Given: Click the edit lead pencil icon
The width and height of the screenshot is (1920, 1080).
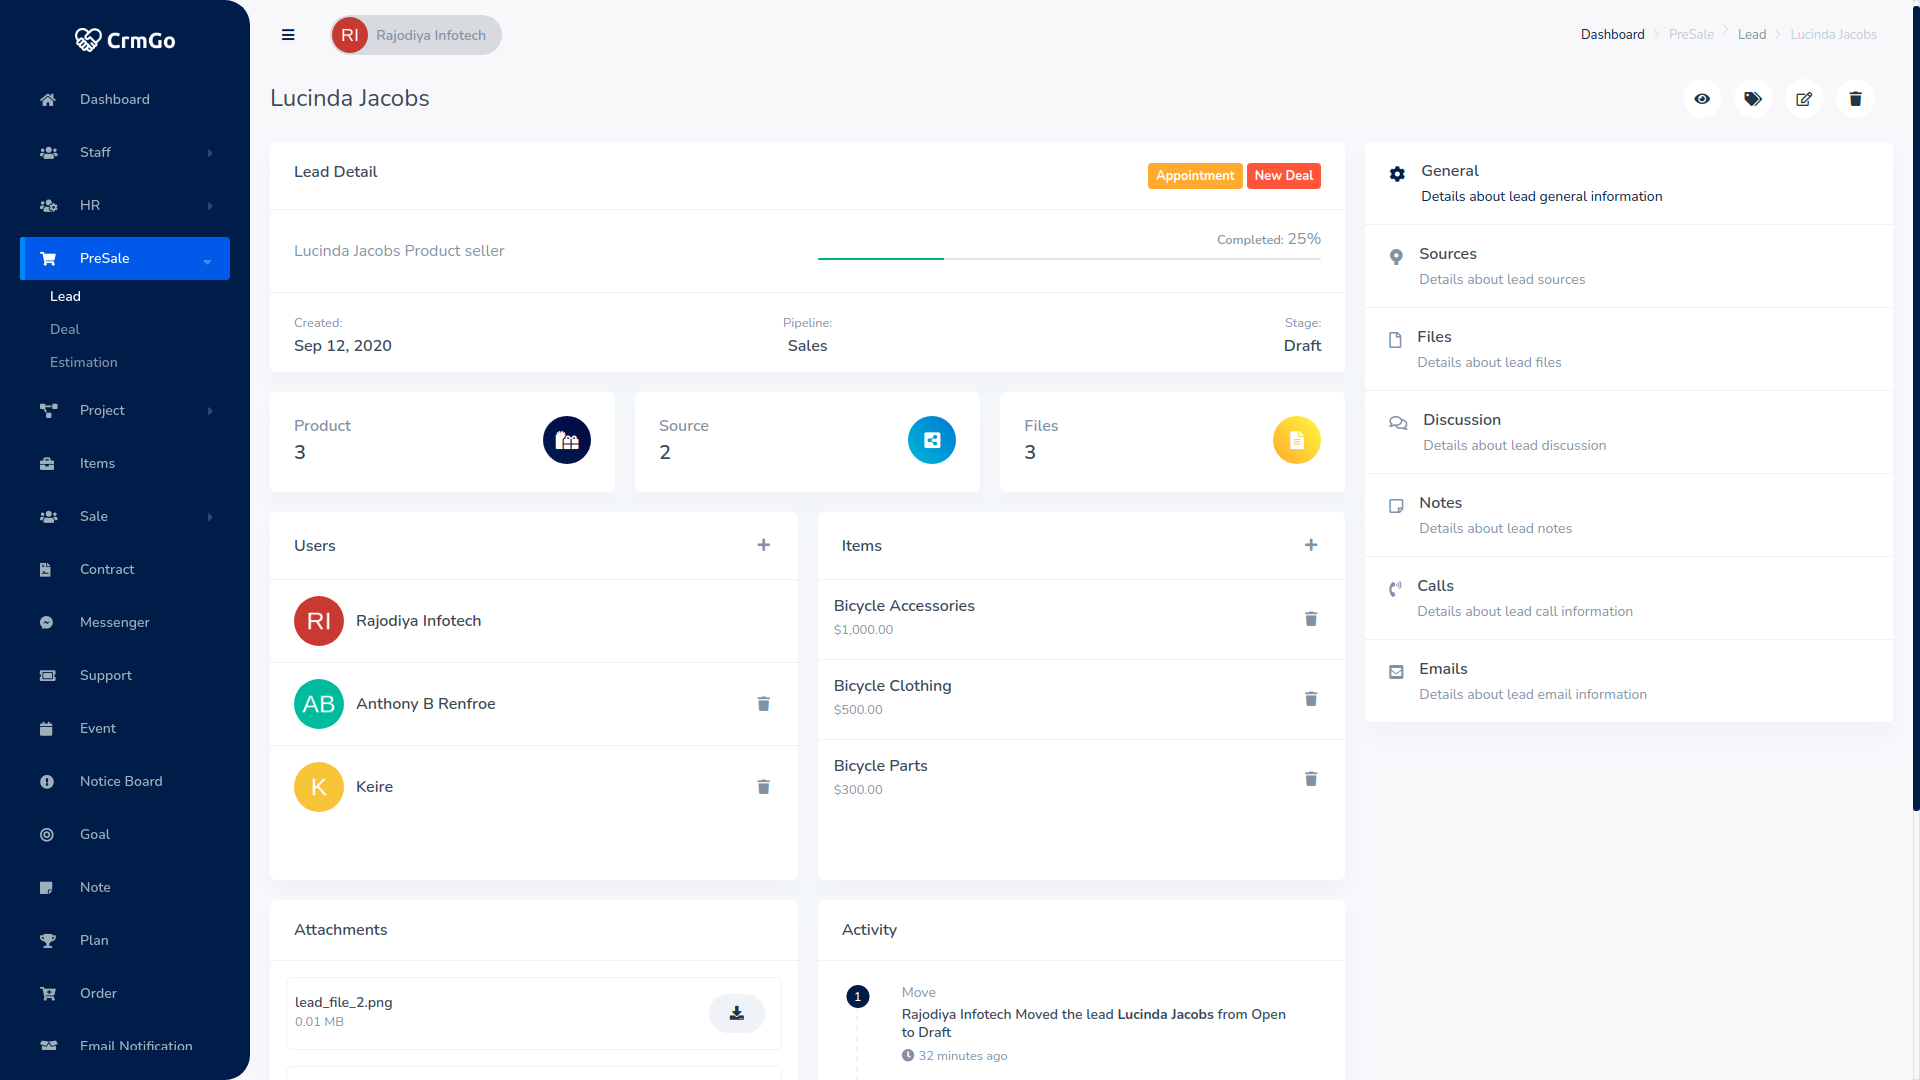Looking at the screenshot, I should 1804,99.
